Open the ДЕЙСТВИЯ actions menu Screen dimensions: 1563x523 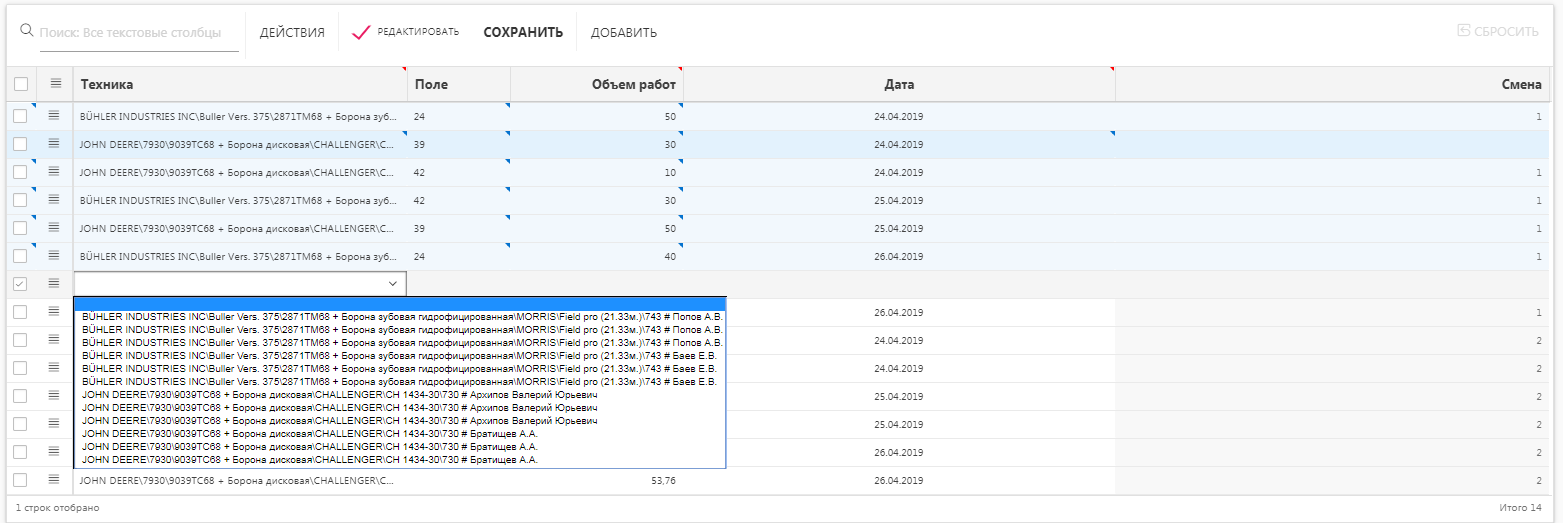(292, 32)
